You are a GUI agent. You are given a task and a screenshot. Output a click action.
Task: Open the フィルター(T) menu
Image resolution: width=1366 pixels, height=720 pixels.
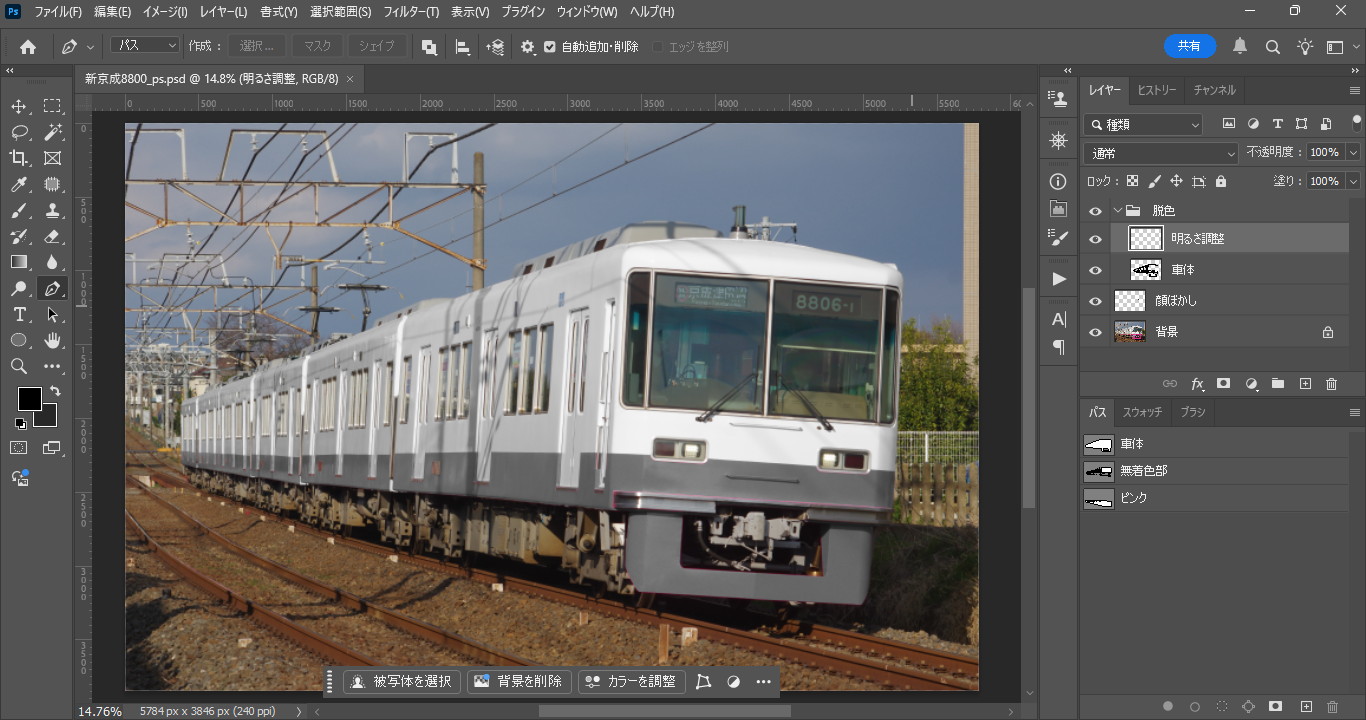point(411,12)
